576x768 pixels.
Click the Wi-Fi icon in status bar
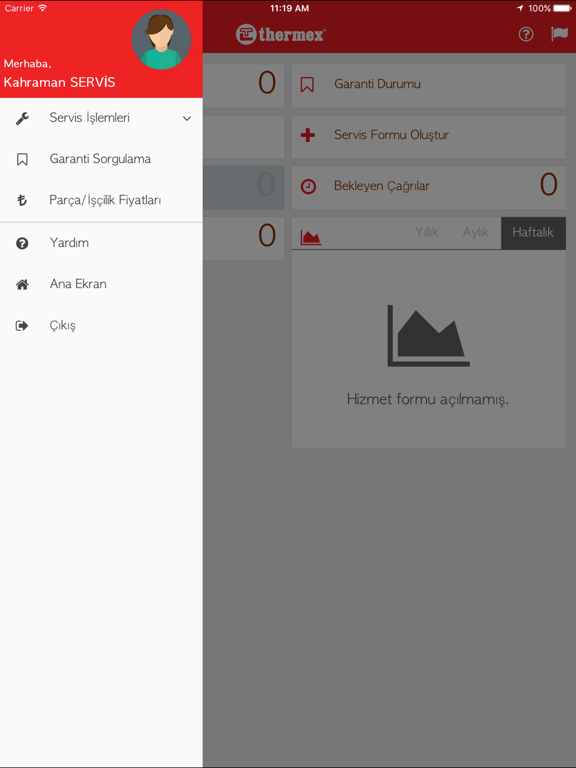click(x=43, y=8)
